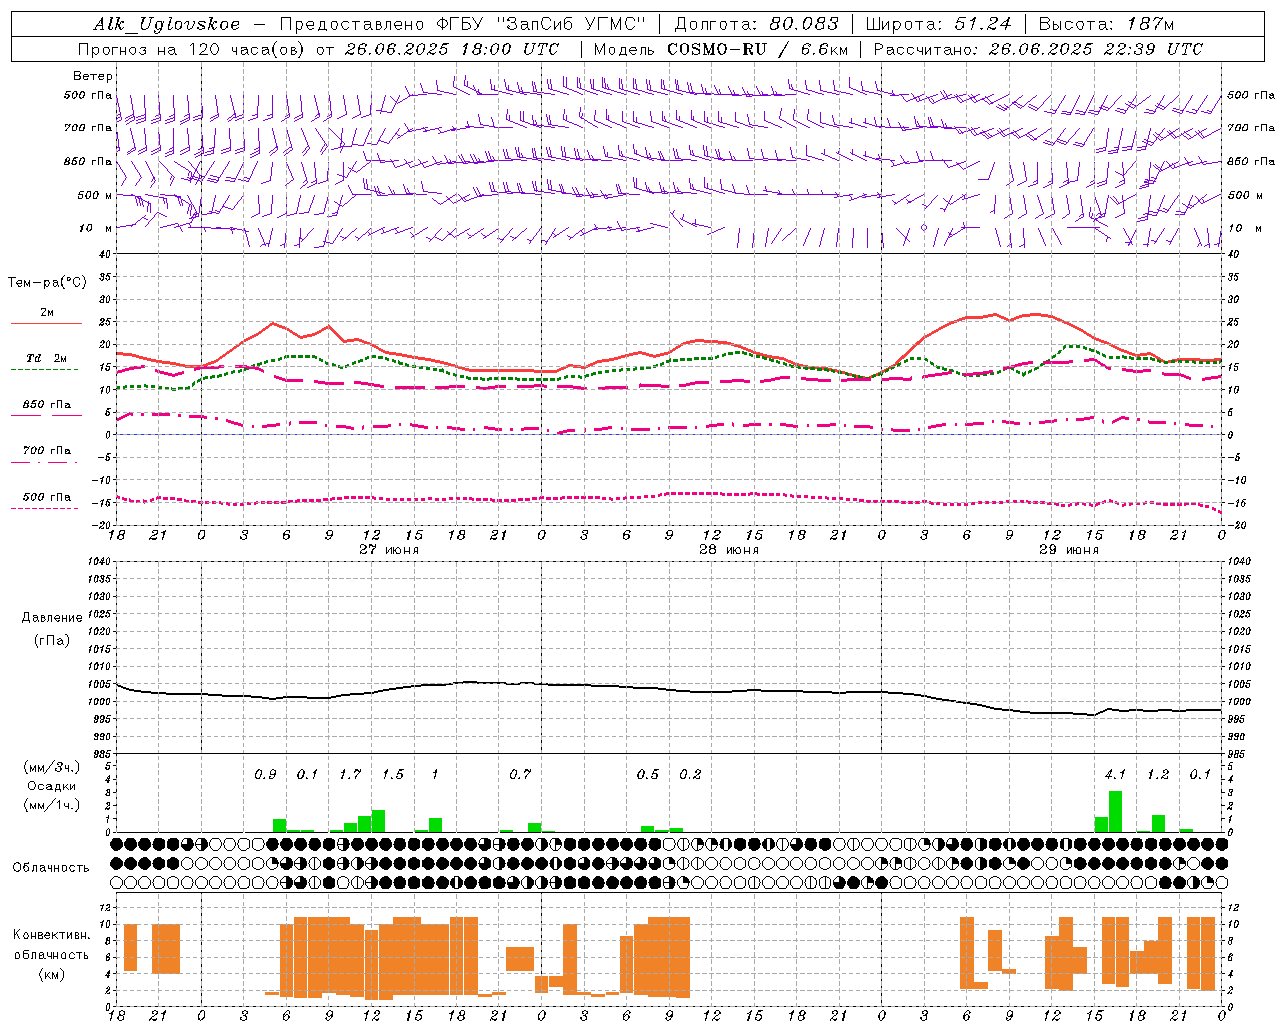This screenshot has height=1024, width=1280.
Task: Click the (мм/3ч.) unit label
Action: pyautogui.click(x=52, y=768)
